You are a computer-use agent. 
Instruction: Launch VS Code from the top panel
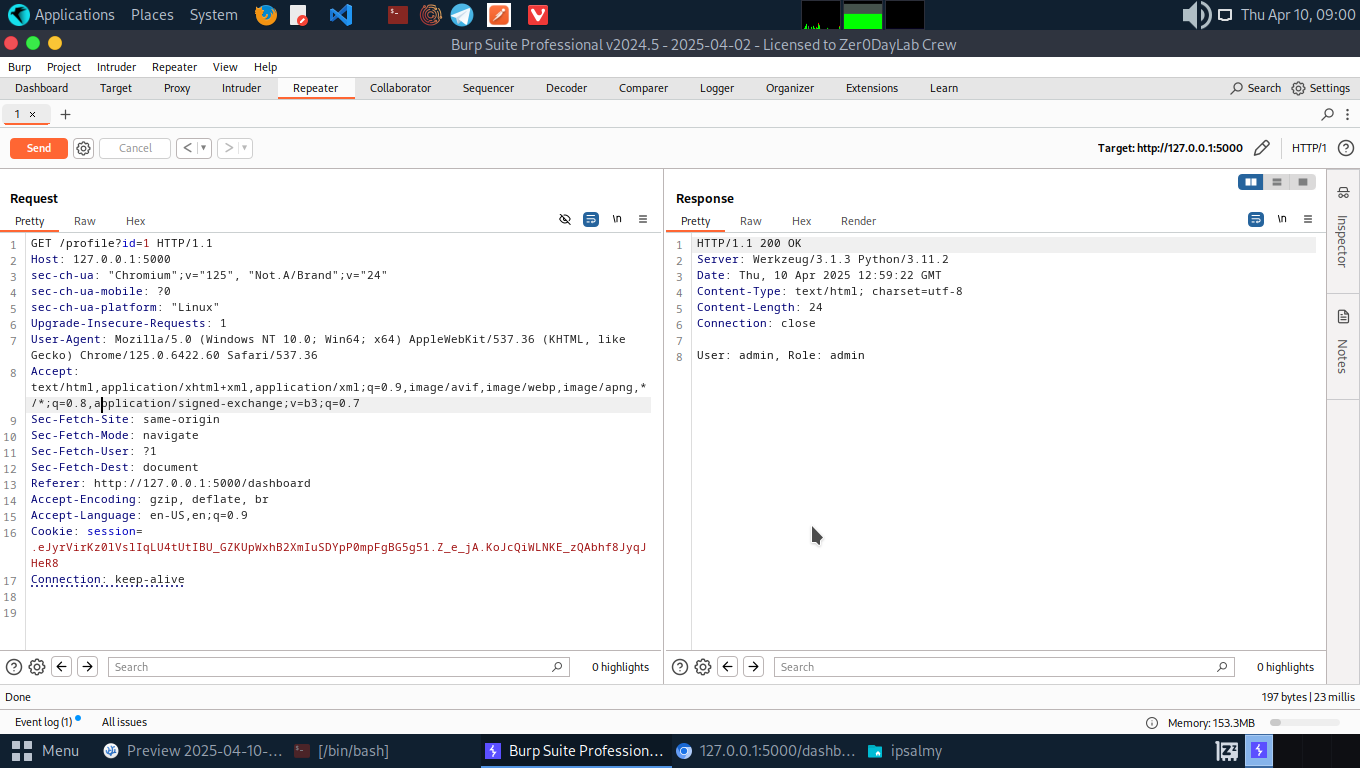coord(340,15)
